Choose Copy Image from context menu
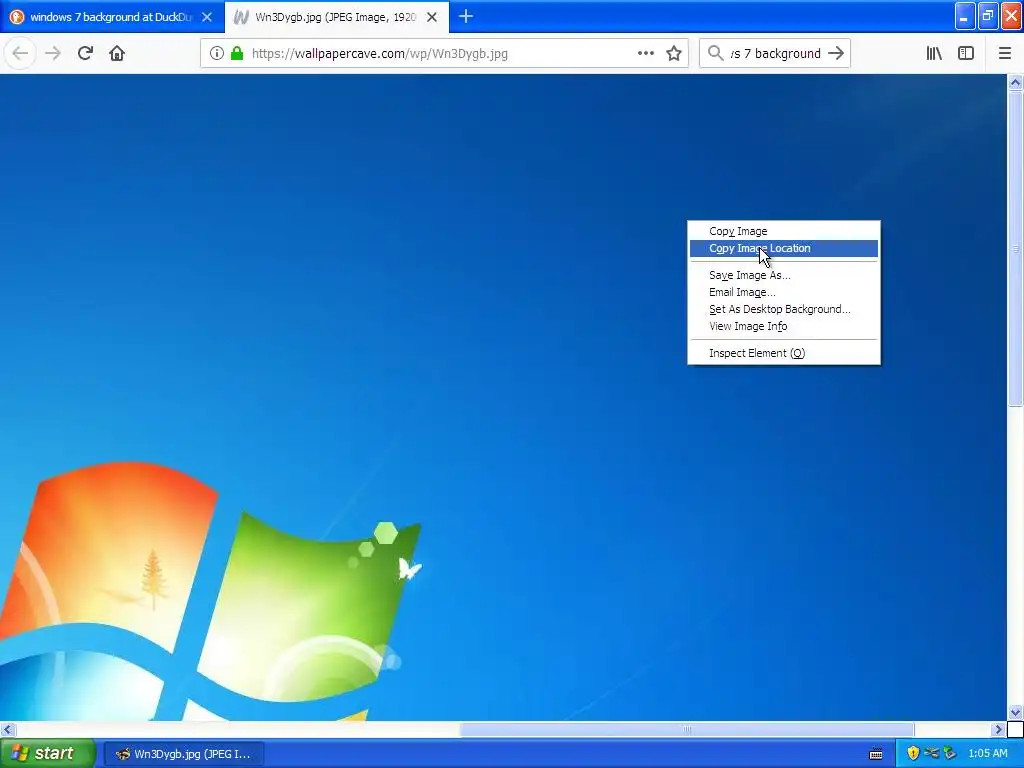This screenshot has width=1024, height=768. (x=784, y=231)
